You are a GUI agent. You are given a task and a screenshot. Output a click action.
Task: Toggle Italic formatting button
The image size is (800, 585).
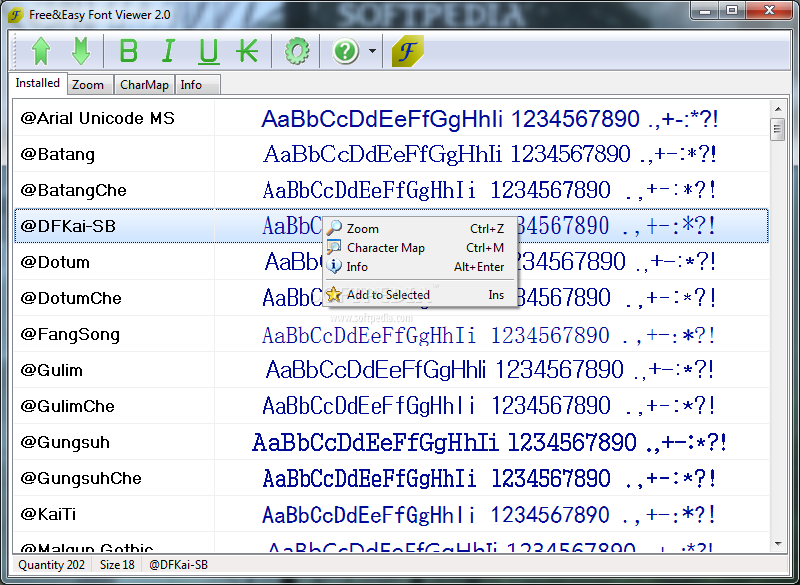[x=168, y=51]
